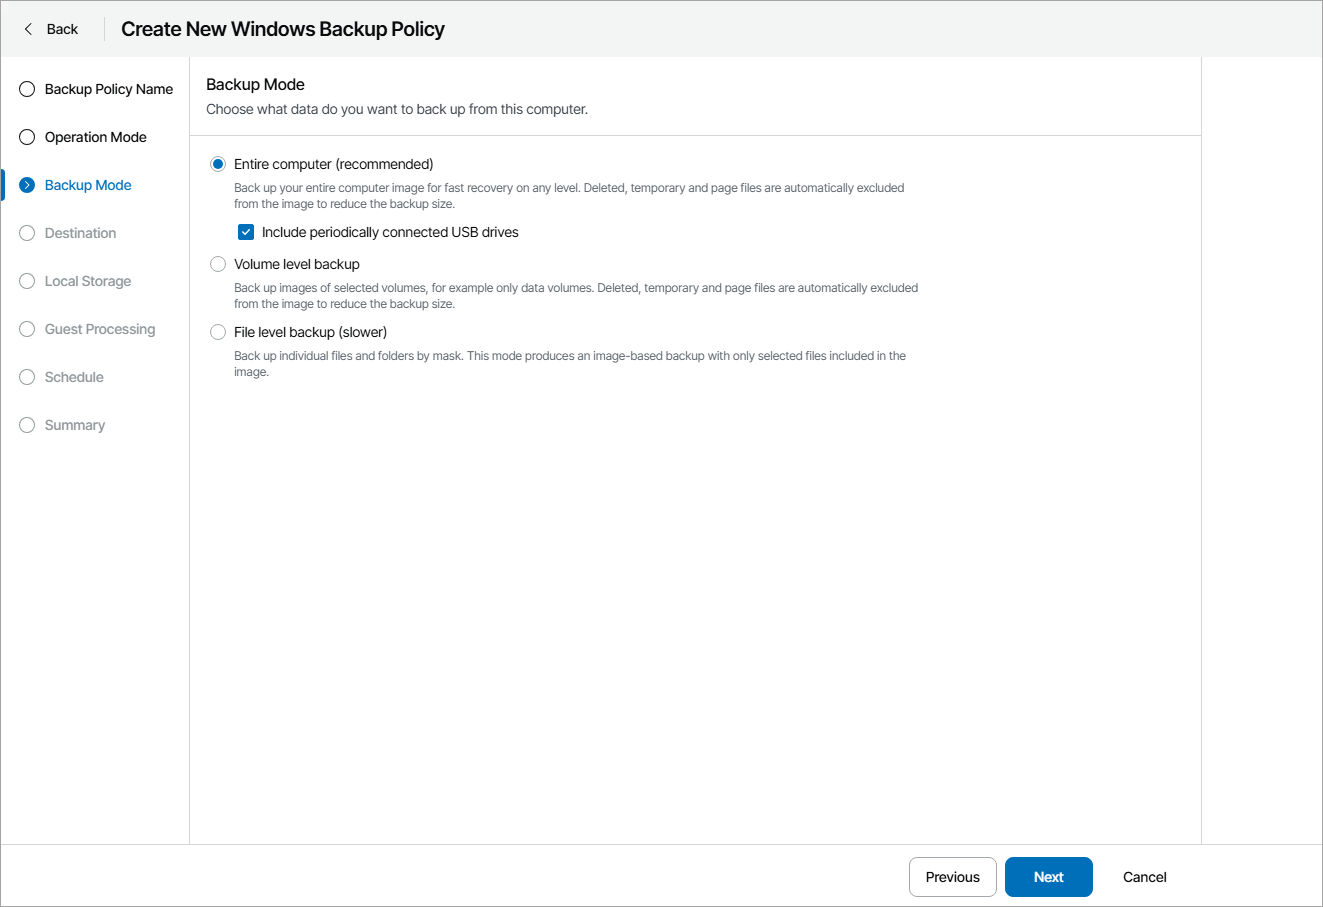Click the Next button
Viewport: 1323px width, 907px height.
pyautogui.click(x=1048, y=877)
